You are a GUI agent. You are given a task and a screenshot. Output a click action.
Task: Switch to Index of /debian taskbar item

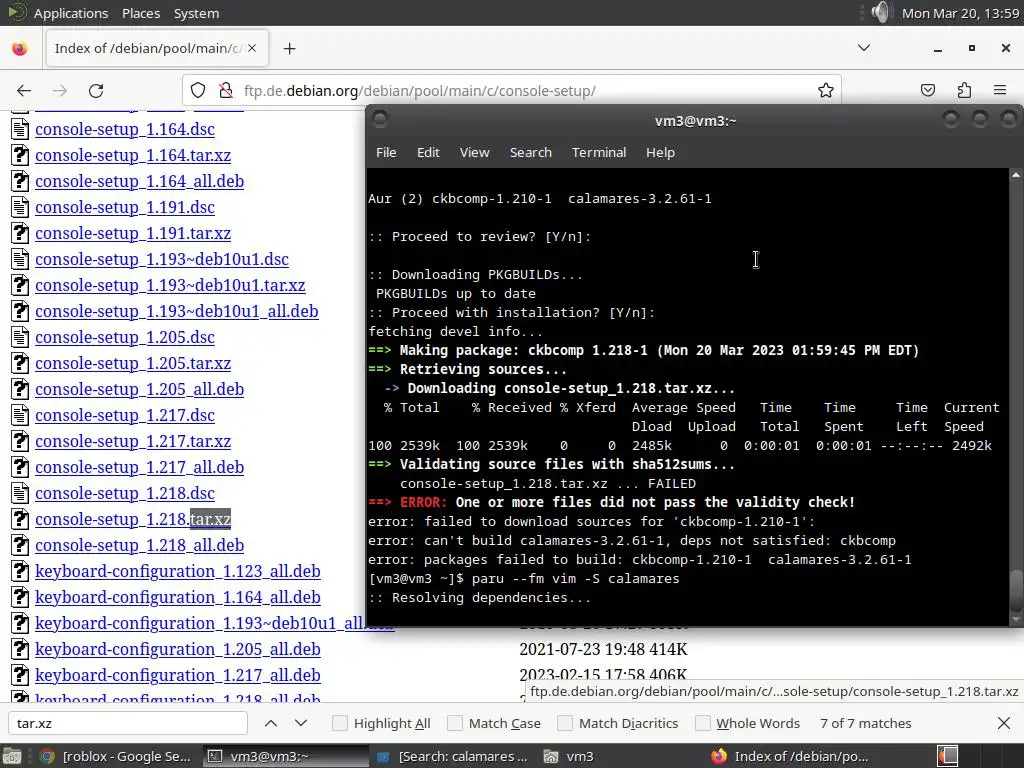(790, 756)
